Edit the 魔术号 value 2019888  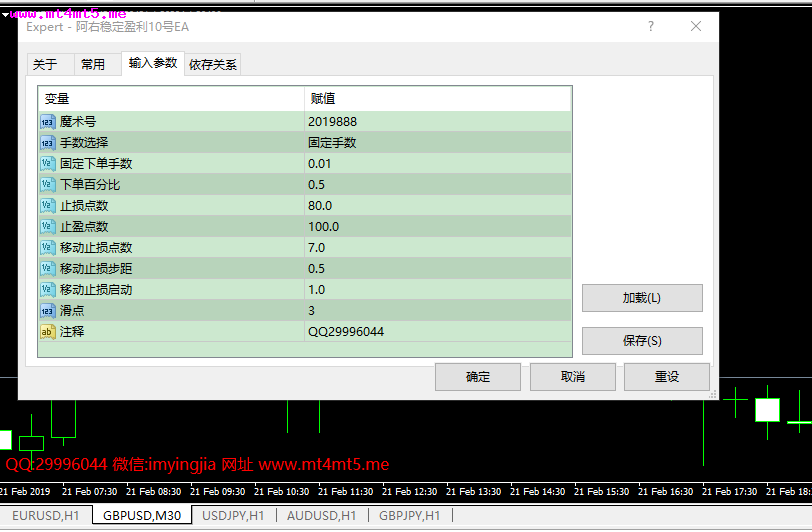point(438,122)
